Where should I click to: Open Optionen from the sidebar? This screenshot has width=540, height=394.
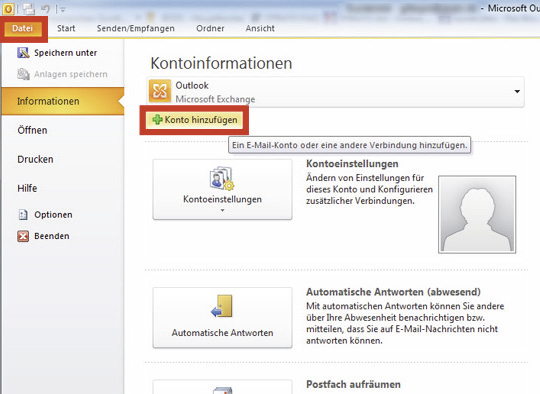(x=53, y=215)
